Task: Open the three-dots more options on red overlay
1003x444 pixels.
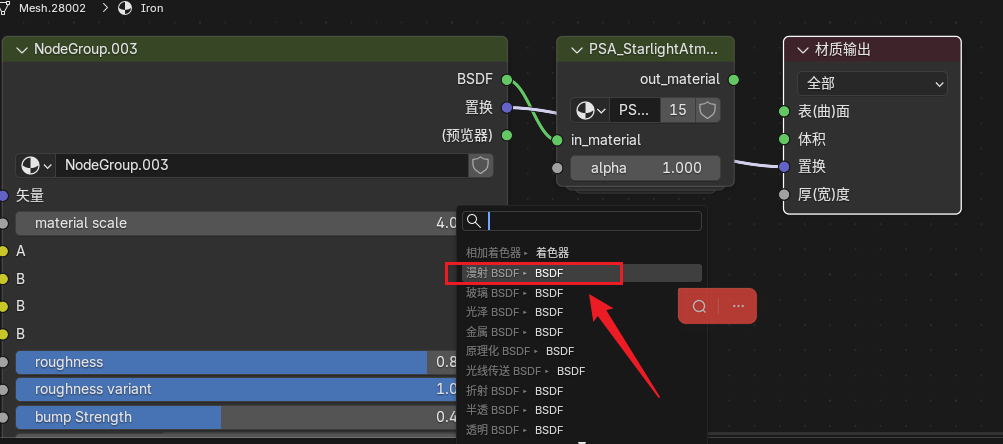Action: [x=738, y=307]
